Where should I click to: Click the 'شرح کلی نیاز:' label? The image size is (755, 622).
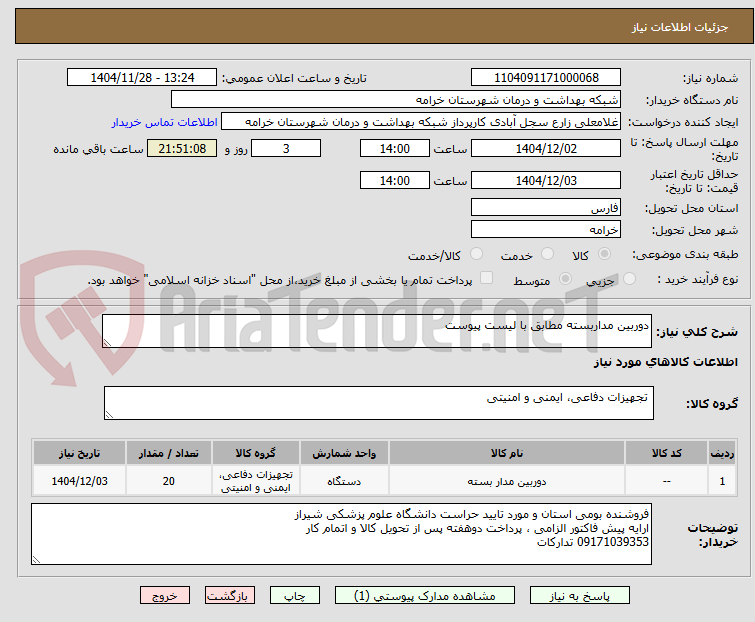697,332
